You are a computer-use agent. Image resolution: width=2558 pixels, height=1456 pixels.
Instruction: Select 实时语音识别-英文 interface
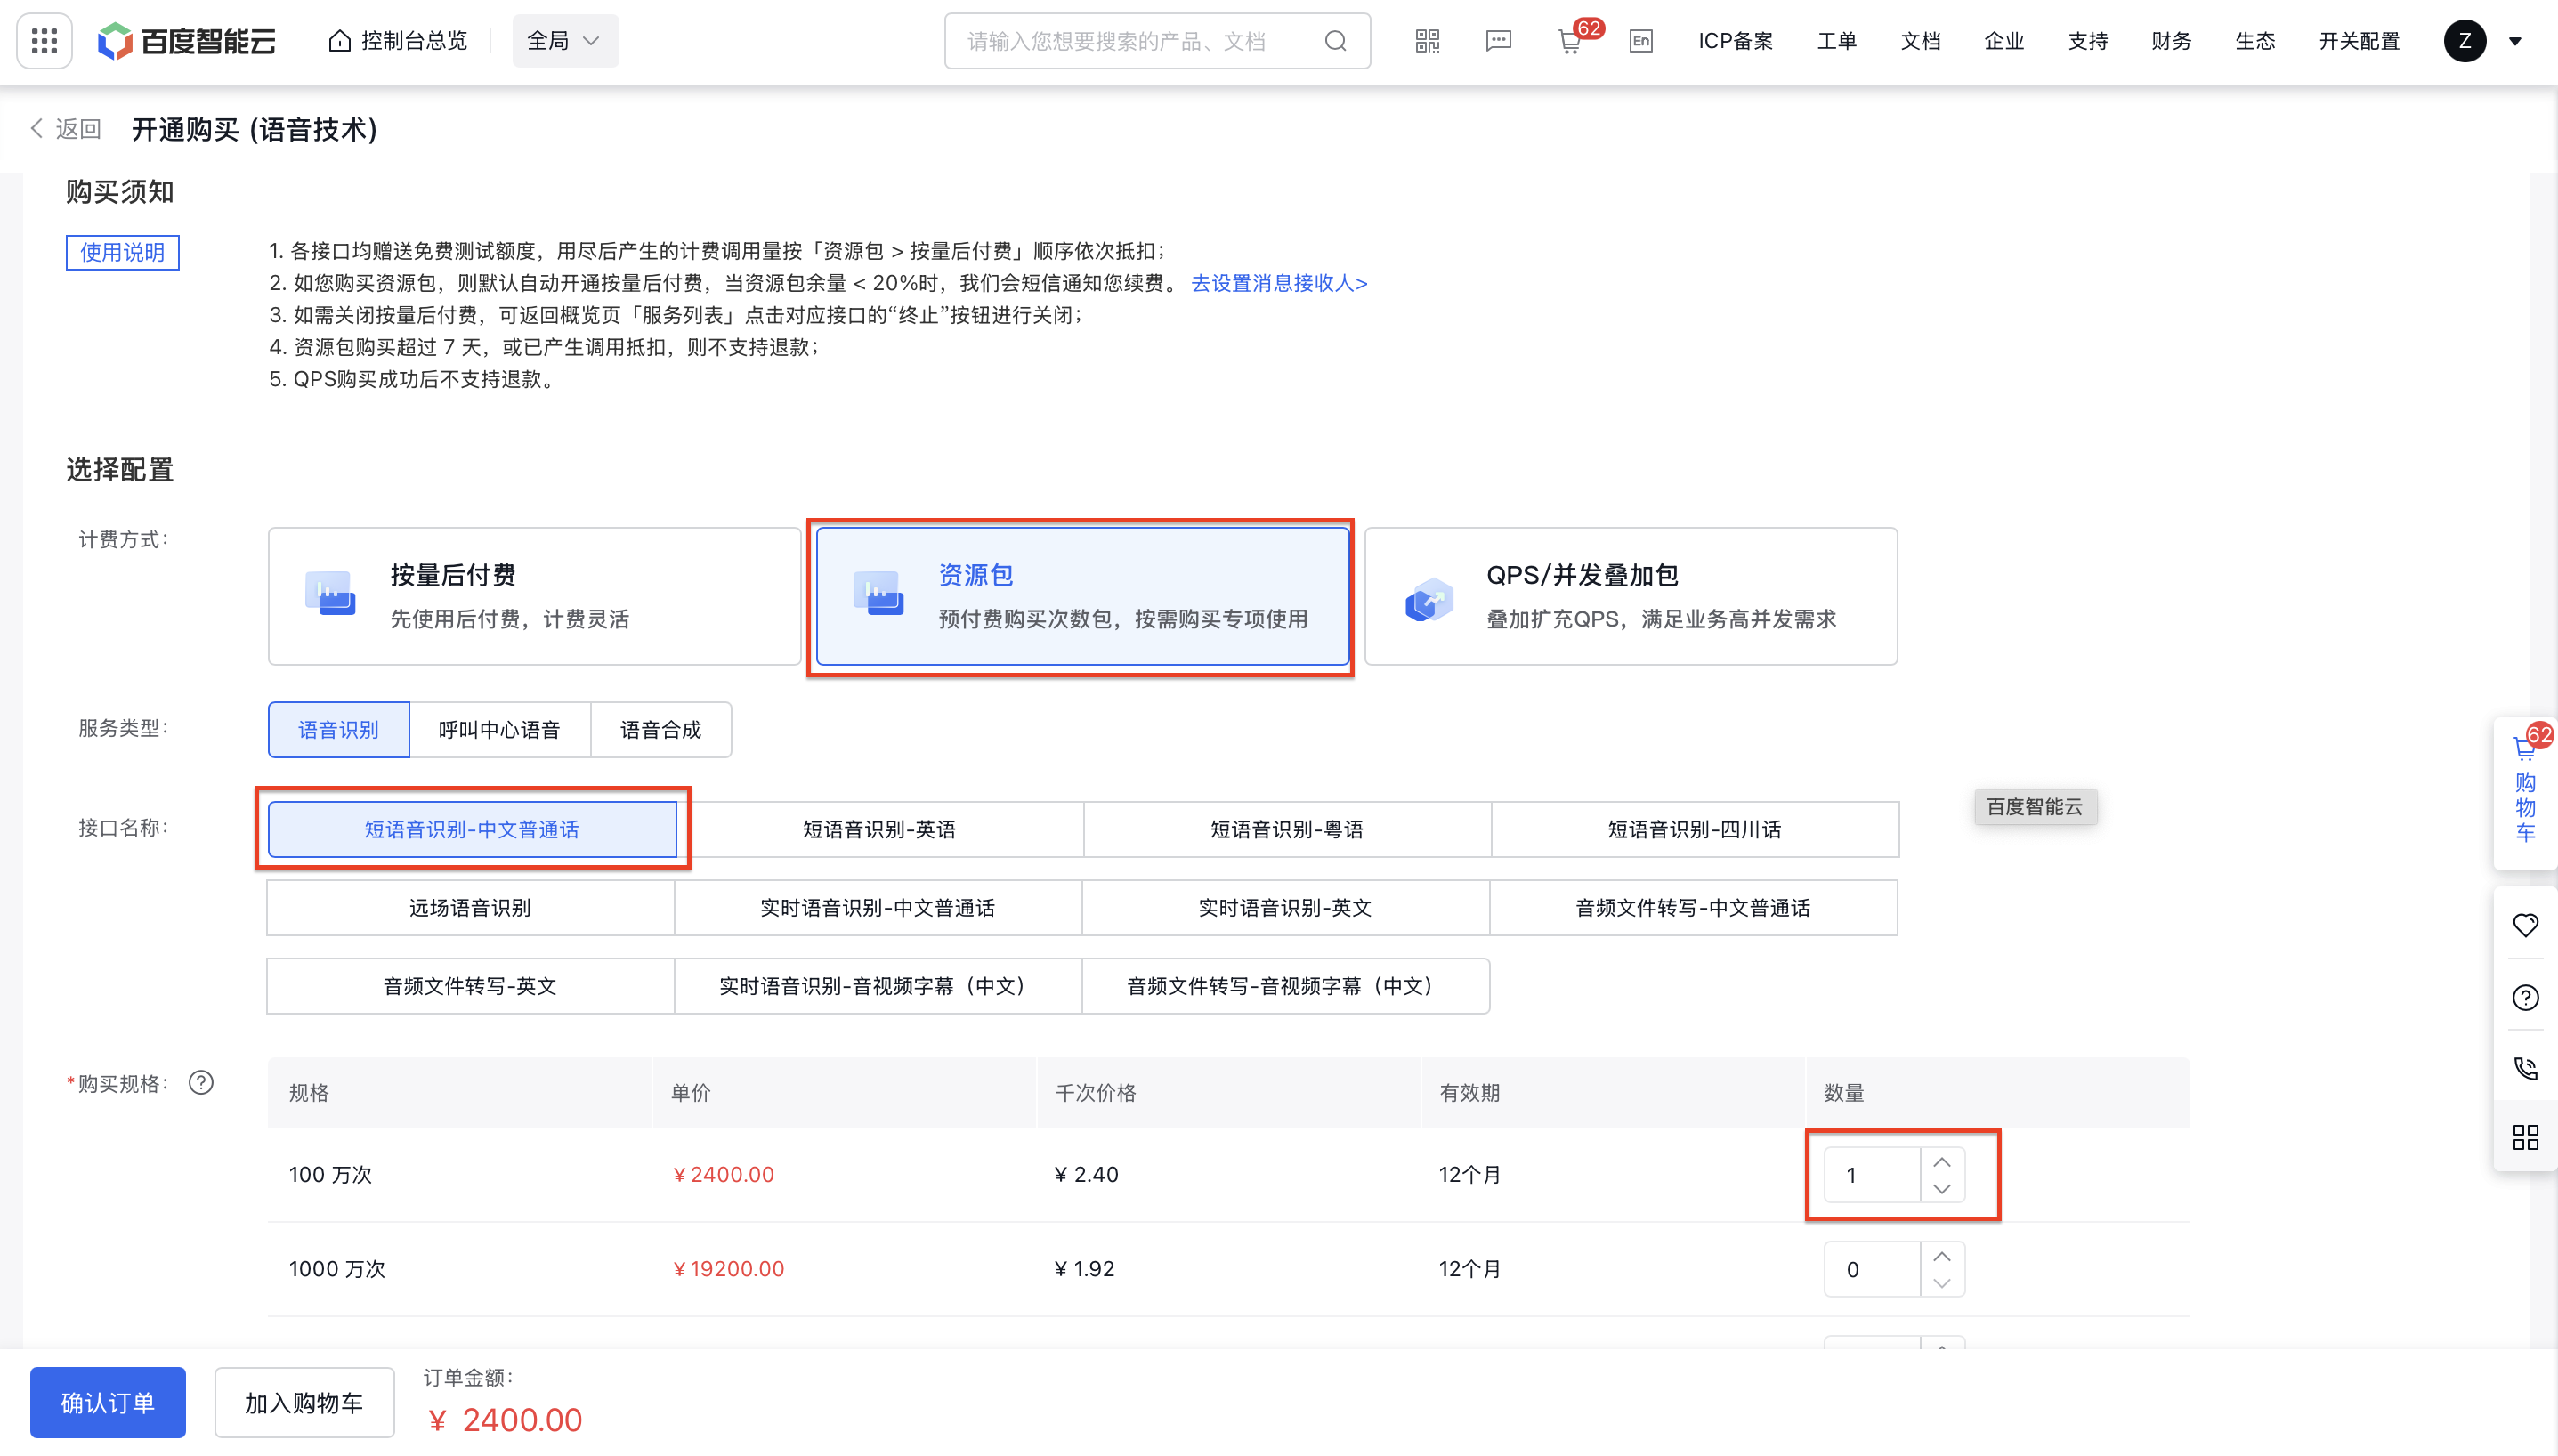coord(1285,908)
